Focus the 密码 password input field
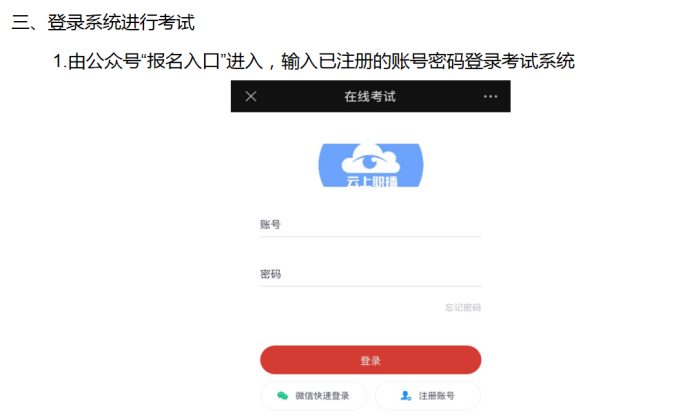 coord(371,274)
